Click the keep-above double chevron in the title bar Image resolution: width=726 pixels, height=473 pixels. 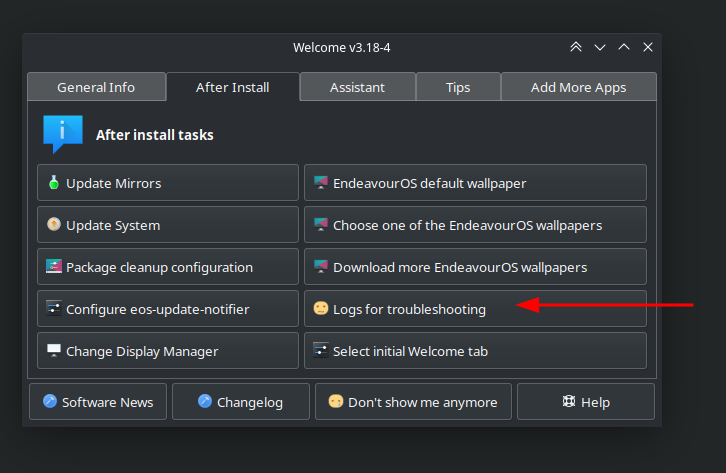pos(576,47)
